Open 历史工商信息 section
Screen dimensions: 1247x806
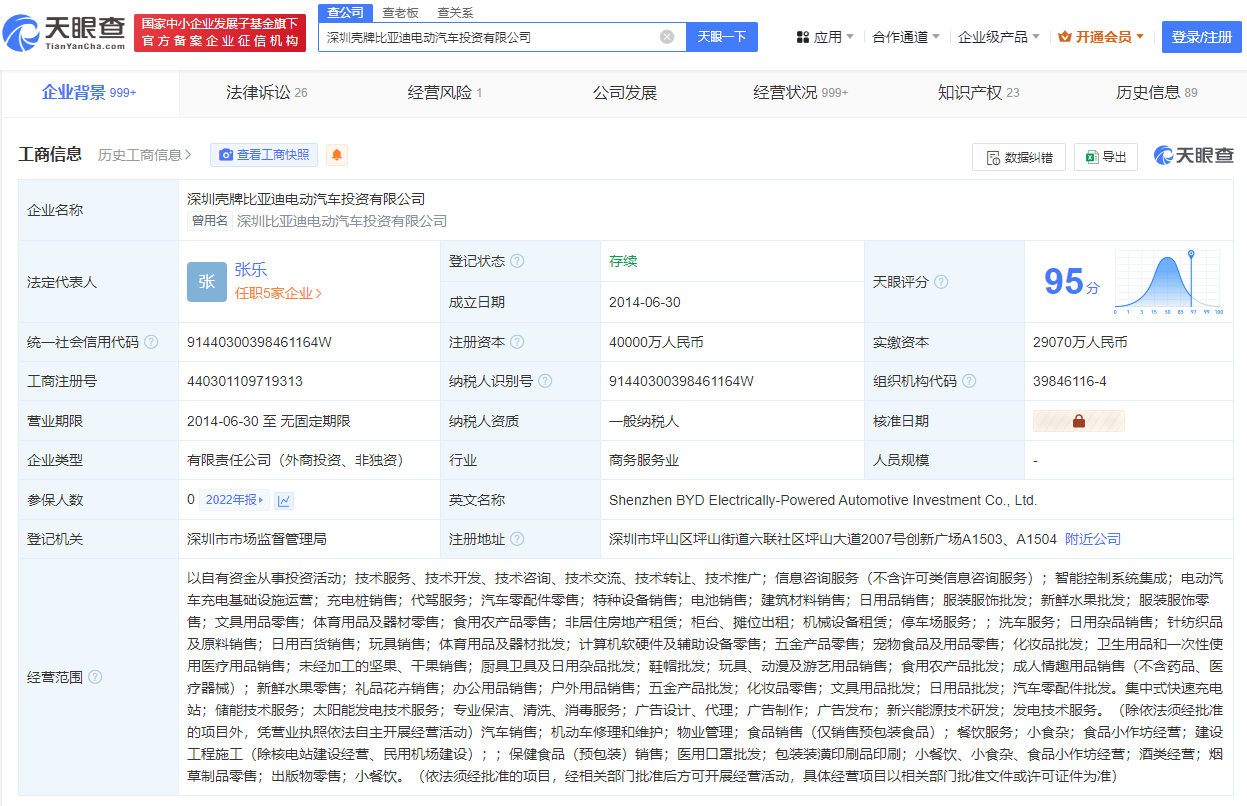point(145,155)
